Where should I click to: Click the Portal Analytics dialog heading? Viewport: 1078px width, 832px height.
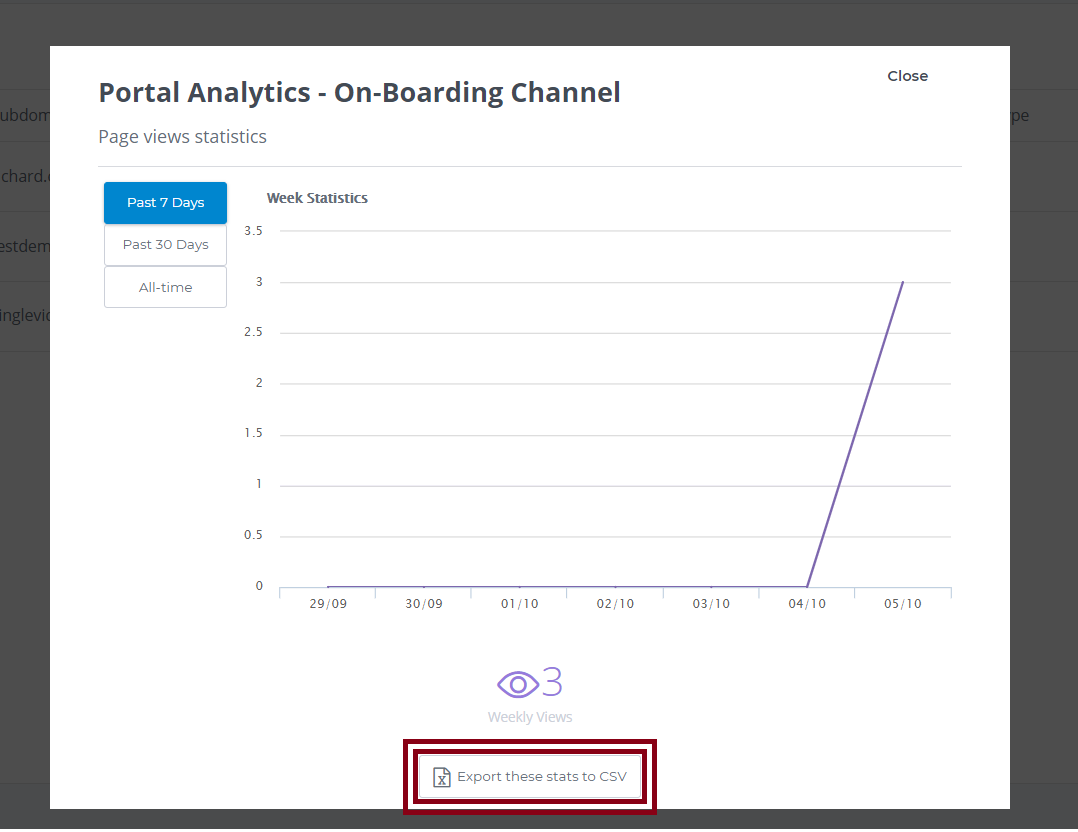point(359,93)
